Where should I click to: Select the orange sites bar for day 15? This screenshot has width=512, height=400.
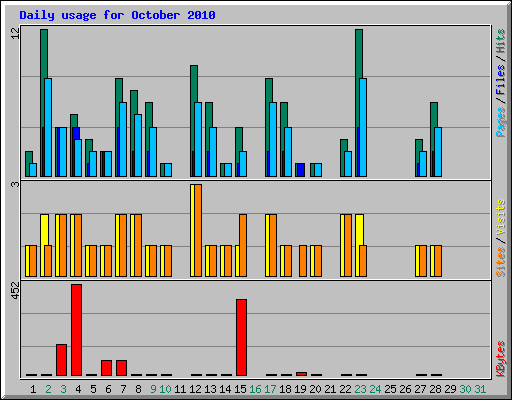click(x=243, y=246)
